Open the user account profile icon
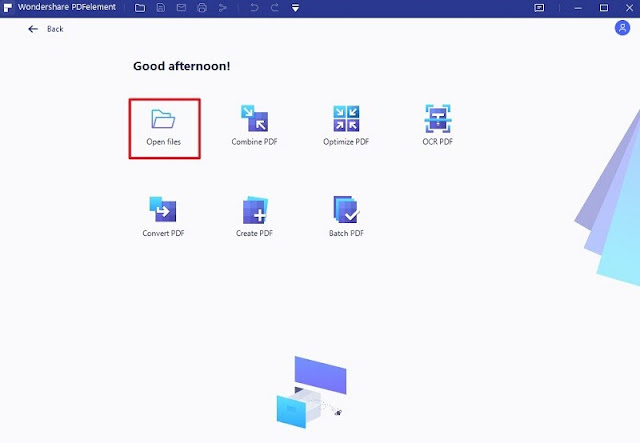This screenshot has height=443, width=640. click(x=622, y=28)
